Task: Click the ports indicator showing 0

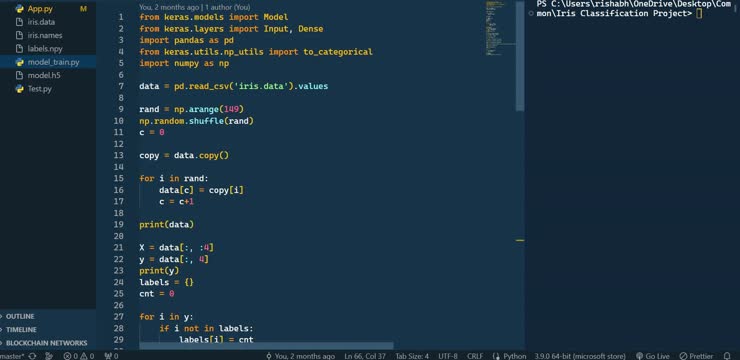Action: coord(112,356)
